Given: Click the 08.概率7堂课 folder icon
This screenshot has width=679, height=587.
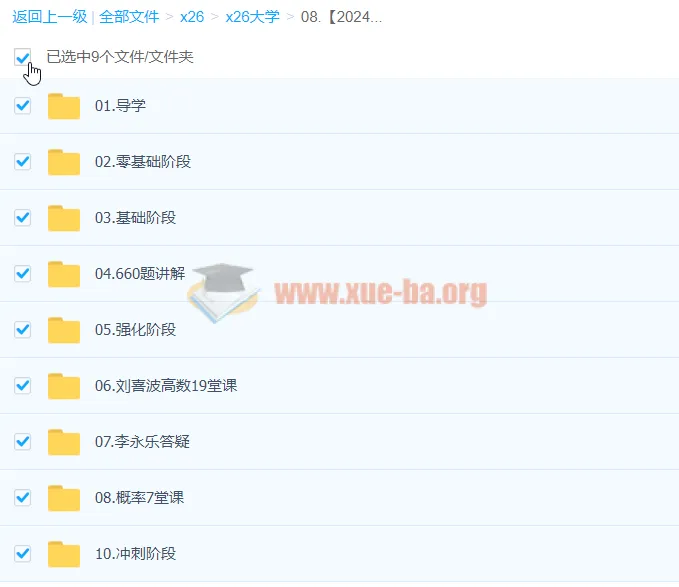Looking at the screenshot, I should click(x=64, y=498).
